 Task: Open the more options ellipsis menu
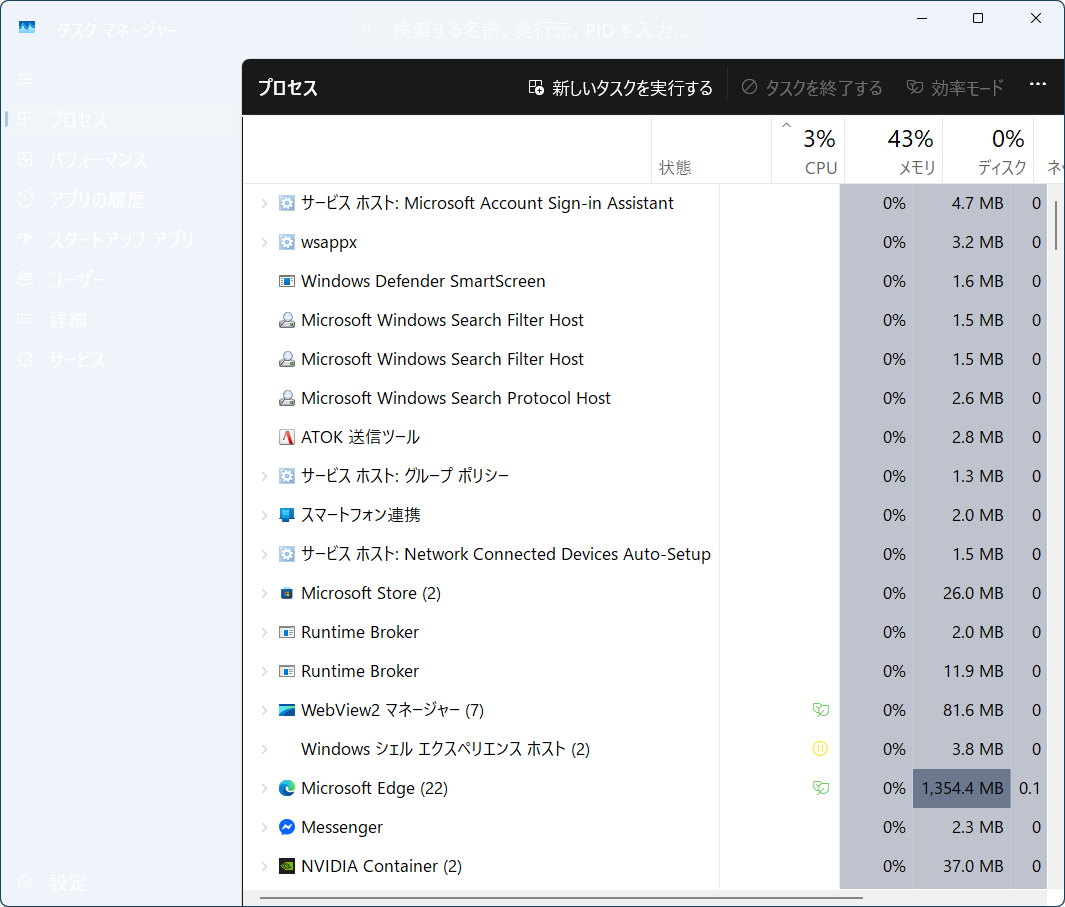pos(1038,87)
